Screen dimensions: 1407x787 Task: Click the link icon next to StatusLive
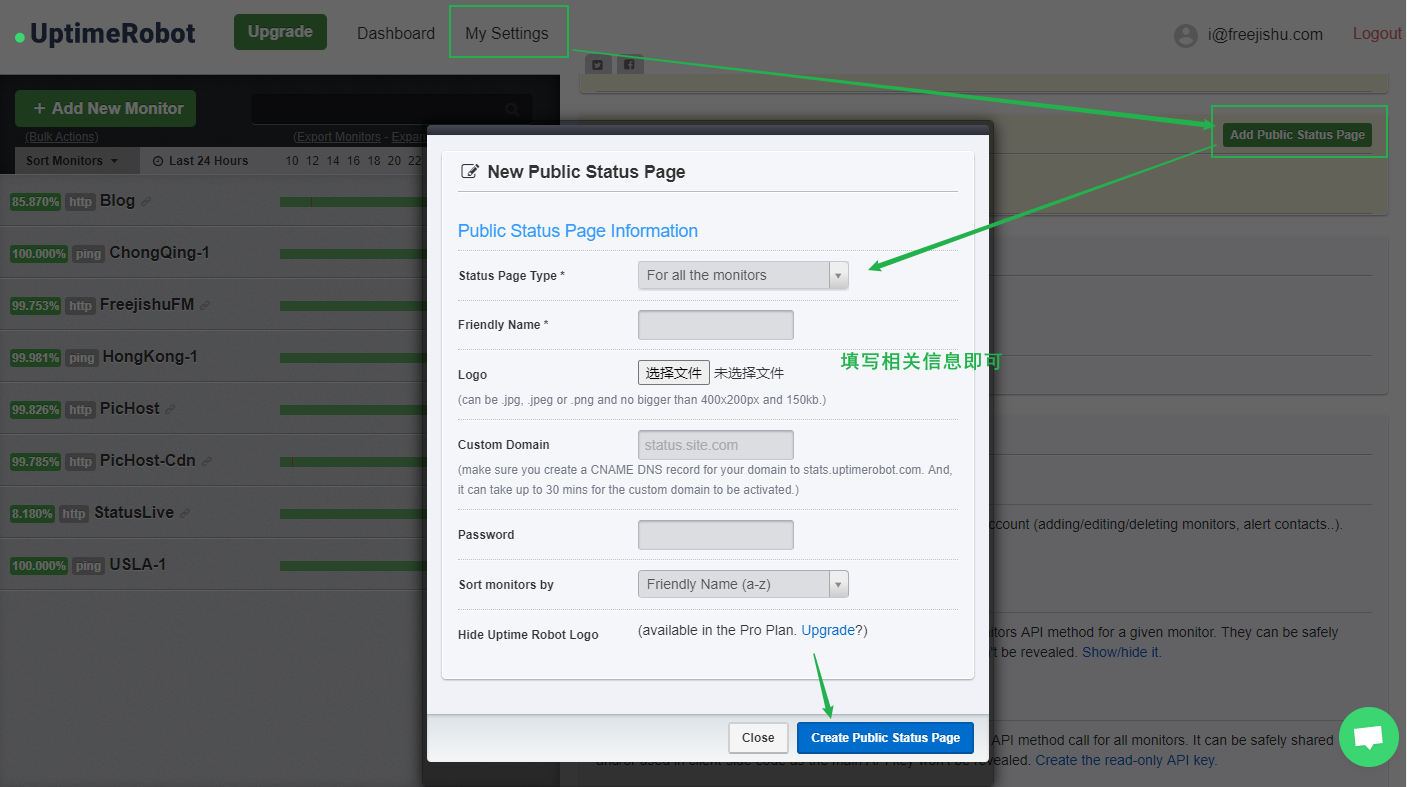point(185,514)
